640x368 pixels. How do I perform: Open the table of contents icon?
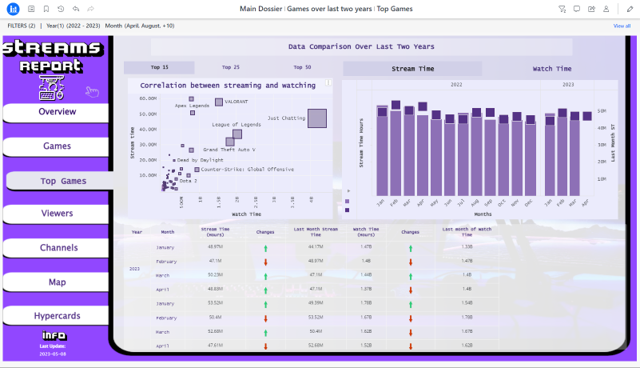click(31, 9)
